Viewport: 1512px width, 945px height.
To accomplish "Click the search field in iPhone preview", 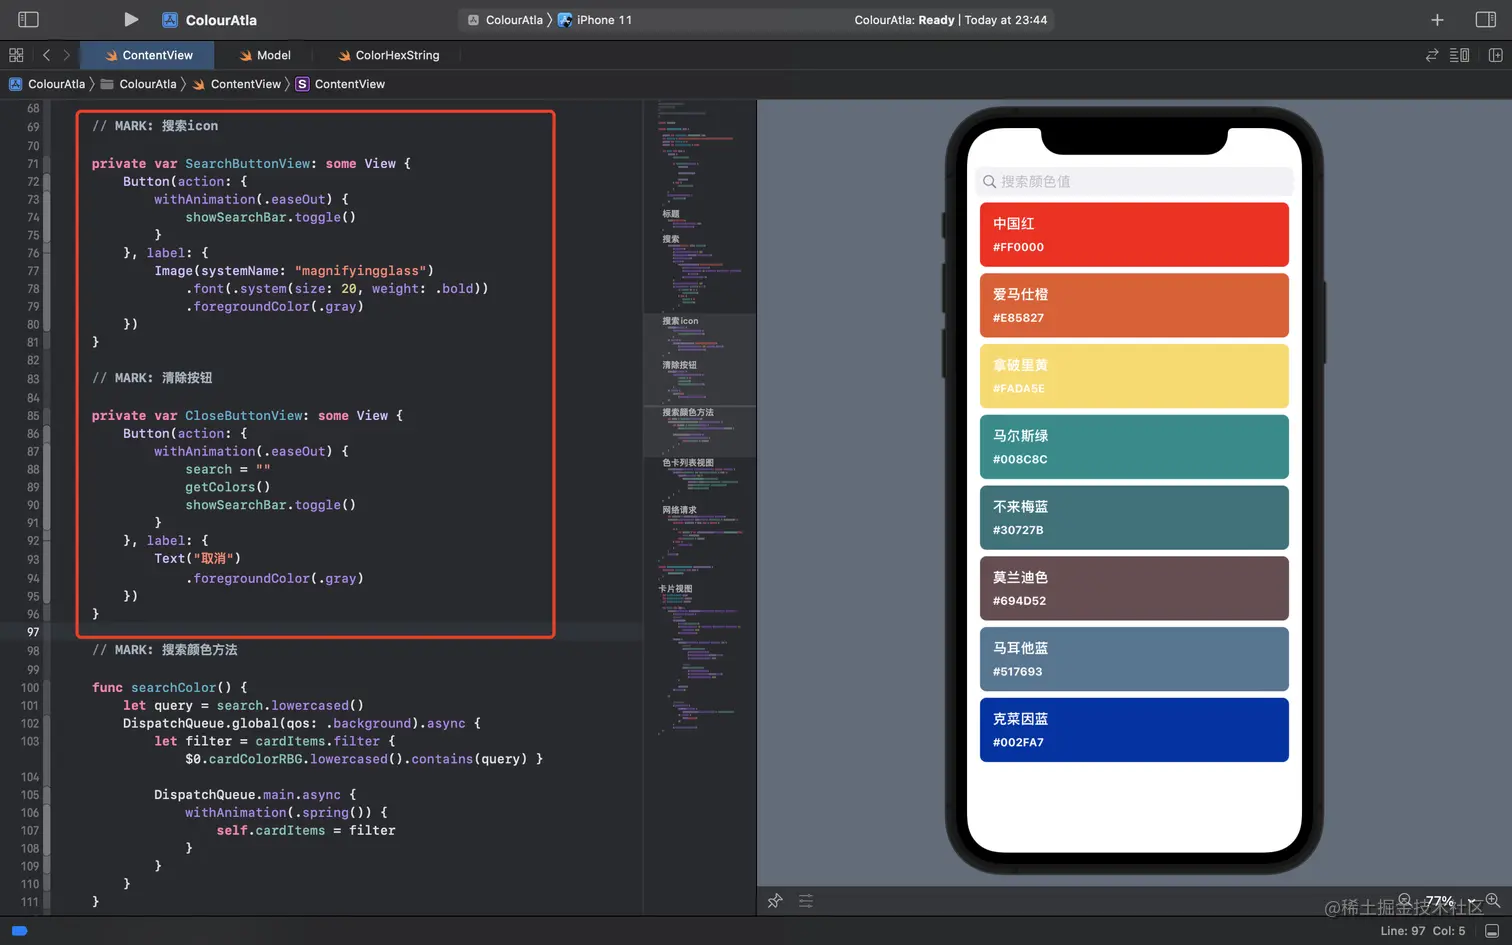I will pos(1134,181).
